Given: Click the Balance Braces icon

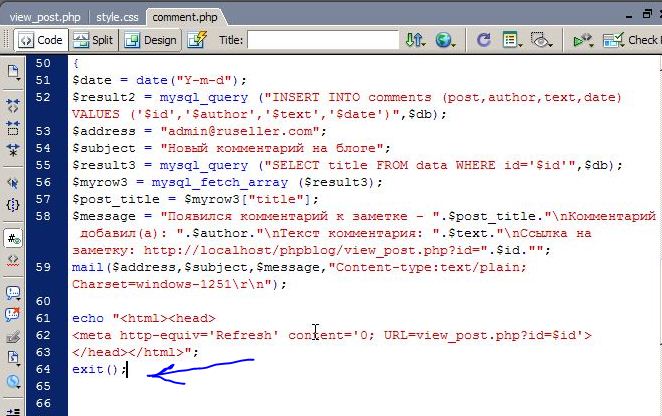Looking at the screenshot, I should click(x=13, y=205).
